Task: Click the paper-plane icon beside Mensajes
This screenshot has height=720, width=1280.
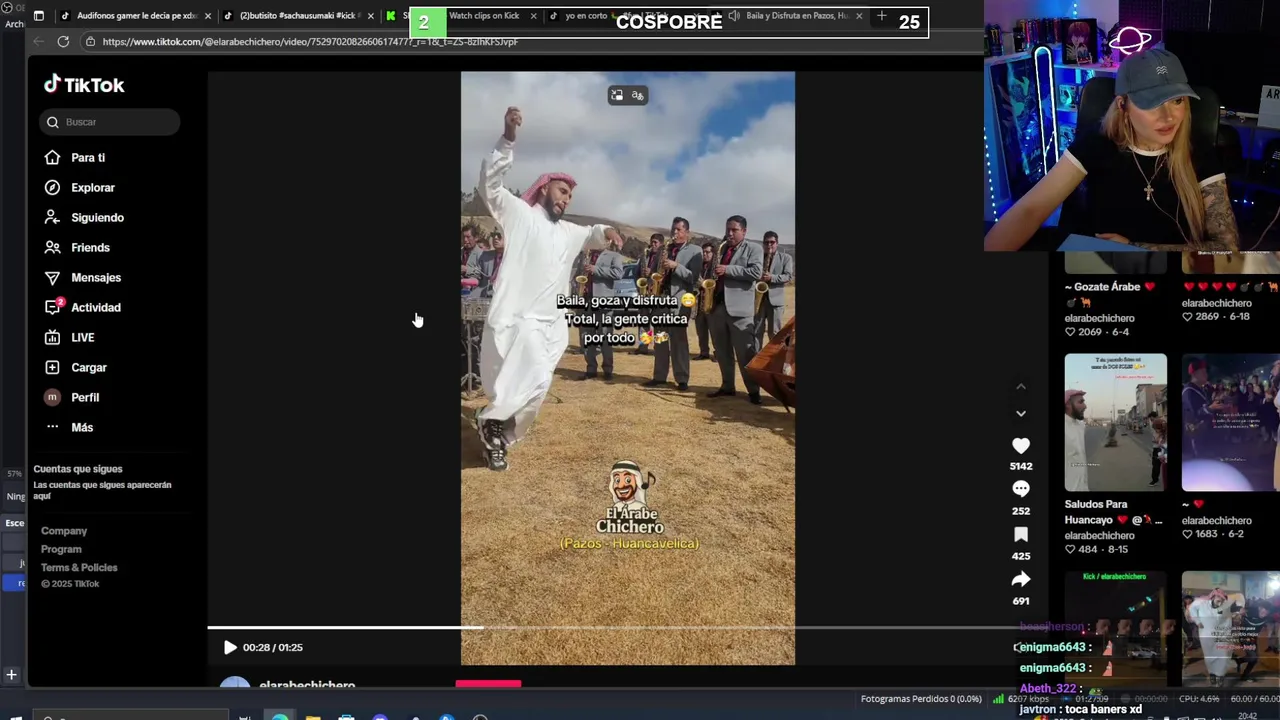Action: [52, 278]
